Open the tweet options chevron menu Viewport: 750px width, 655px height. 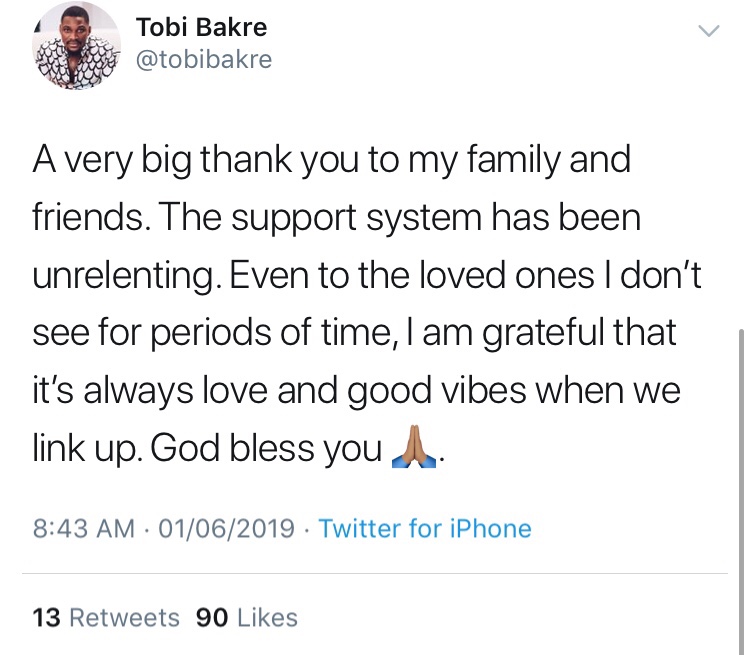[708, 32]
